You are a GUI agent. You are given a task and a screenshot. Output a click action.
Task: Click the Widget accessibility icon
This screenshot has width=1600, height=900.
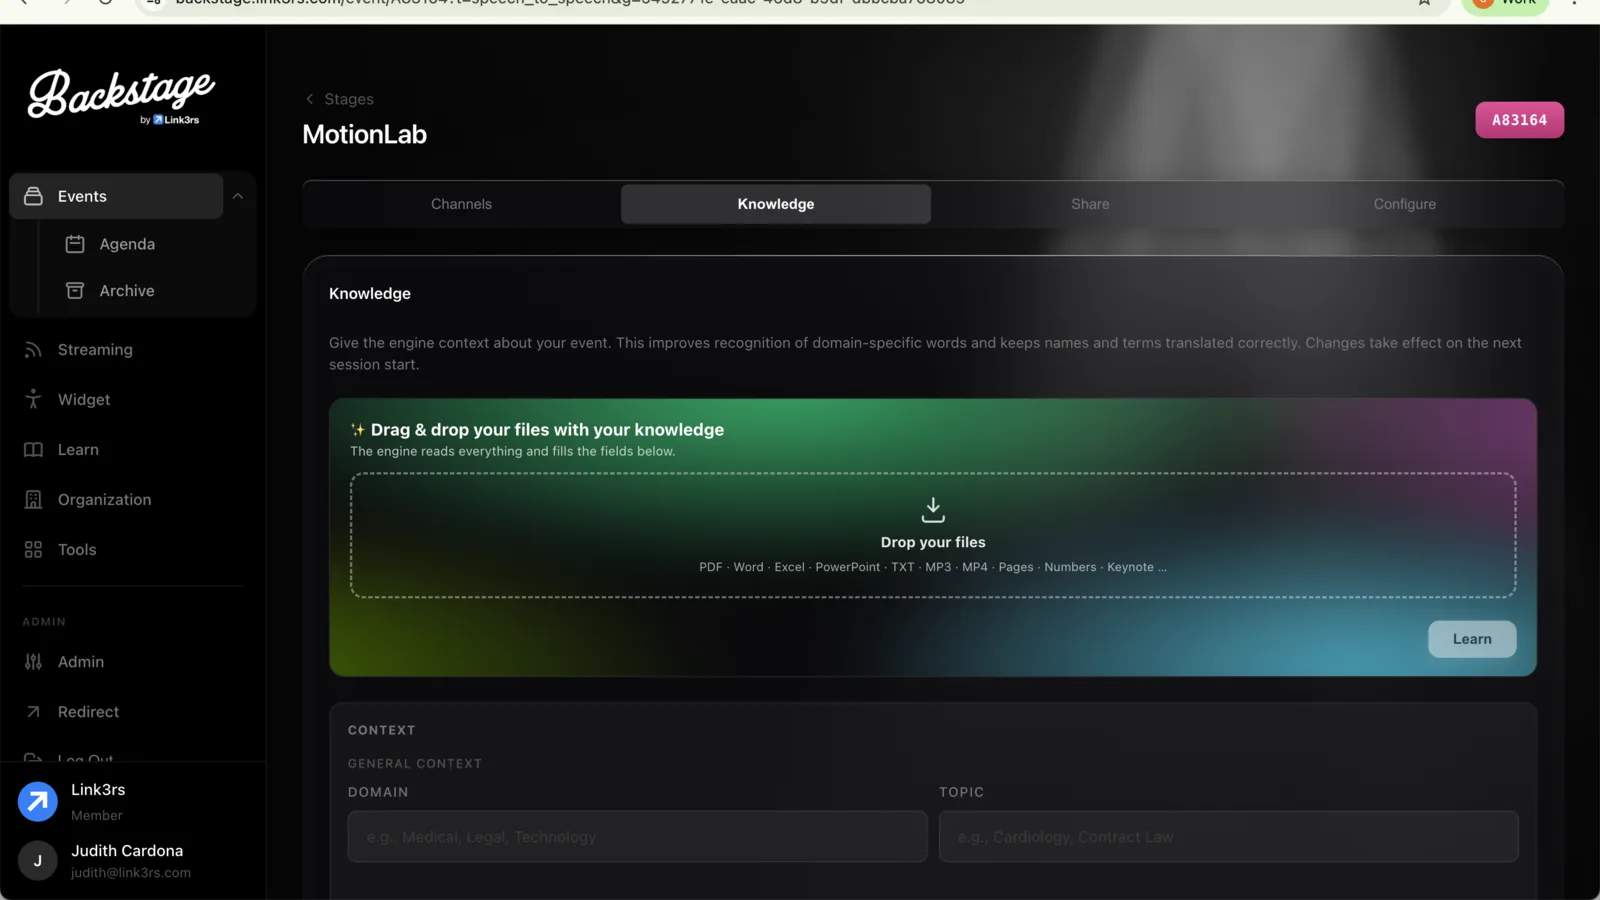(33, 399)
